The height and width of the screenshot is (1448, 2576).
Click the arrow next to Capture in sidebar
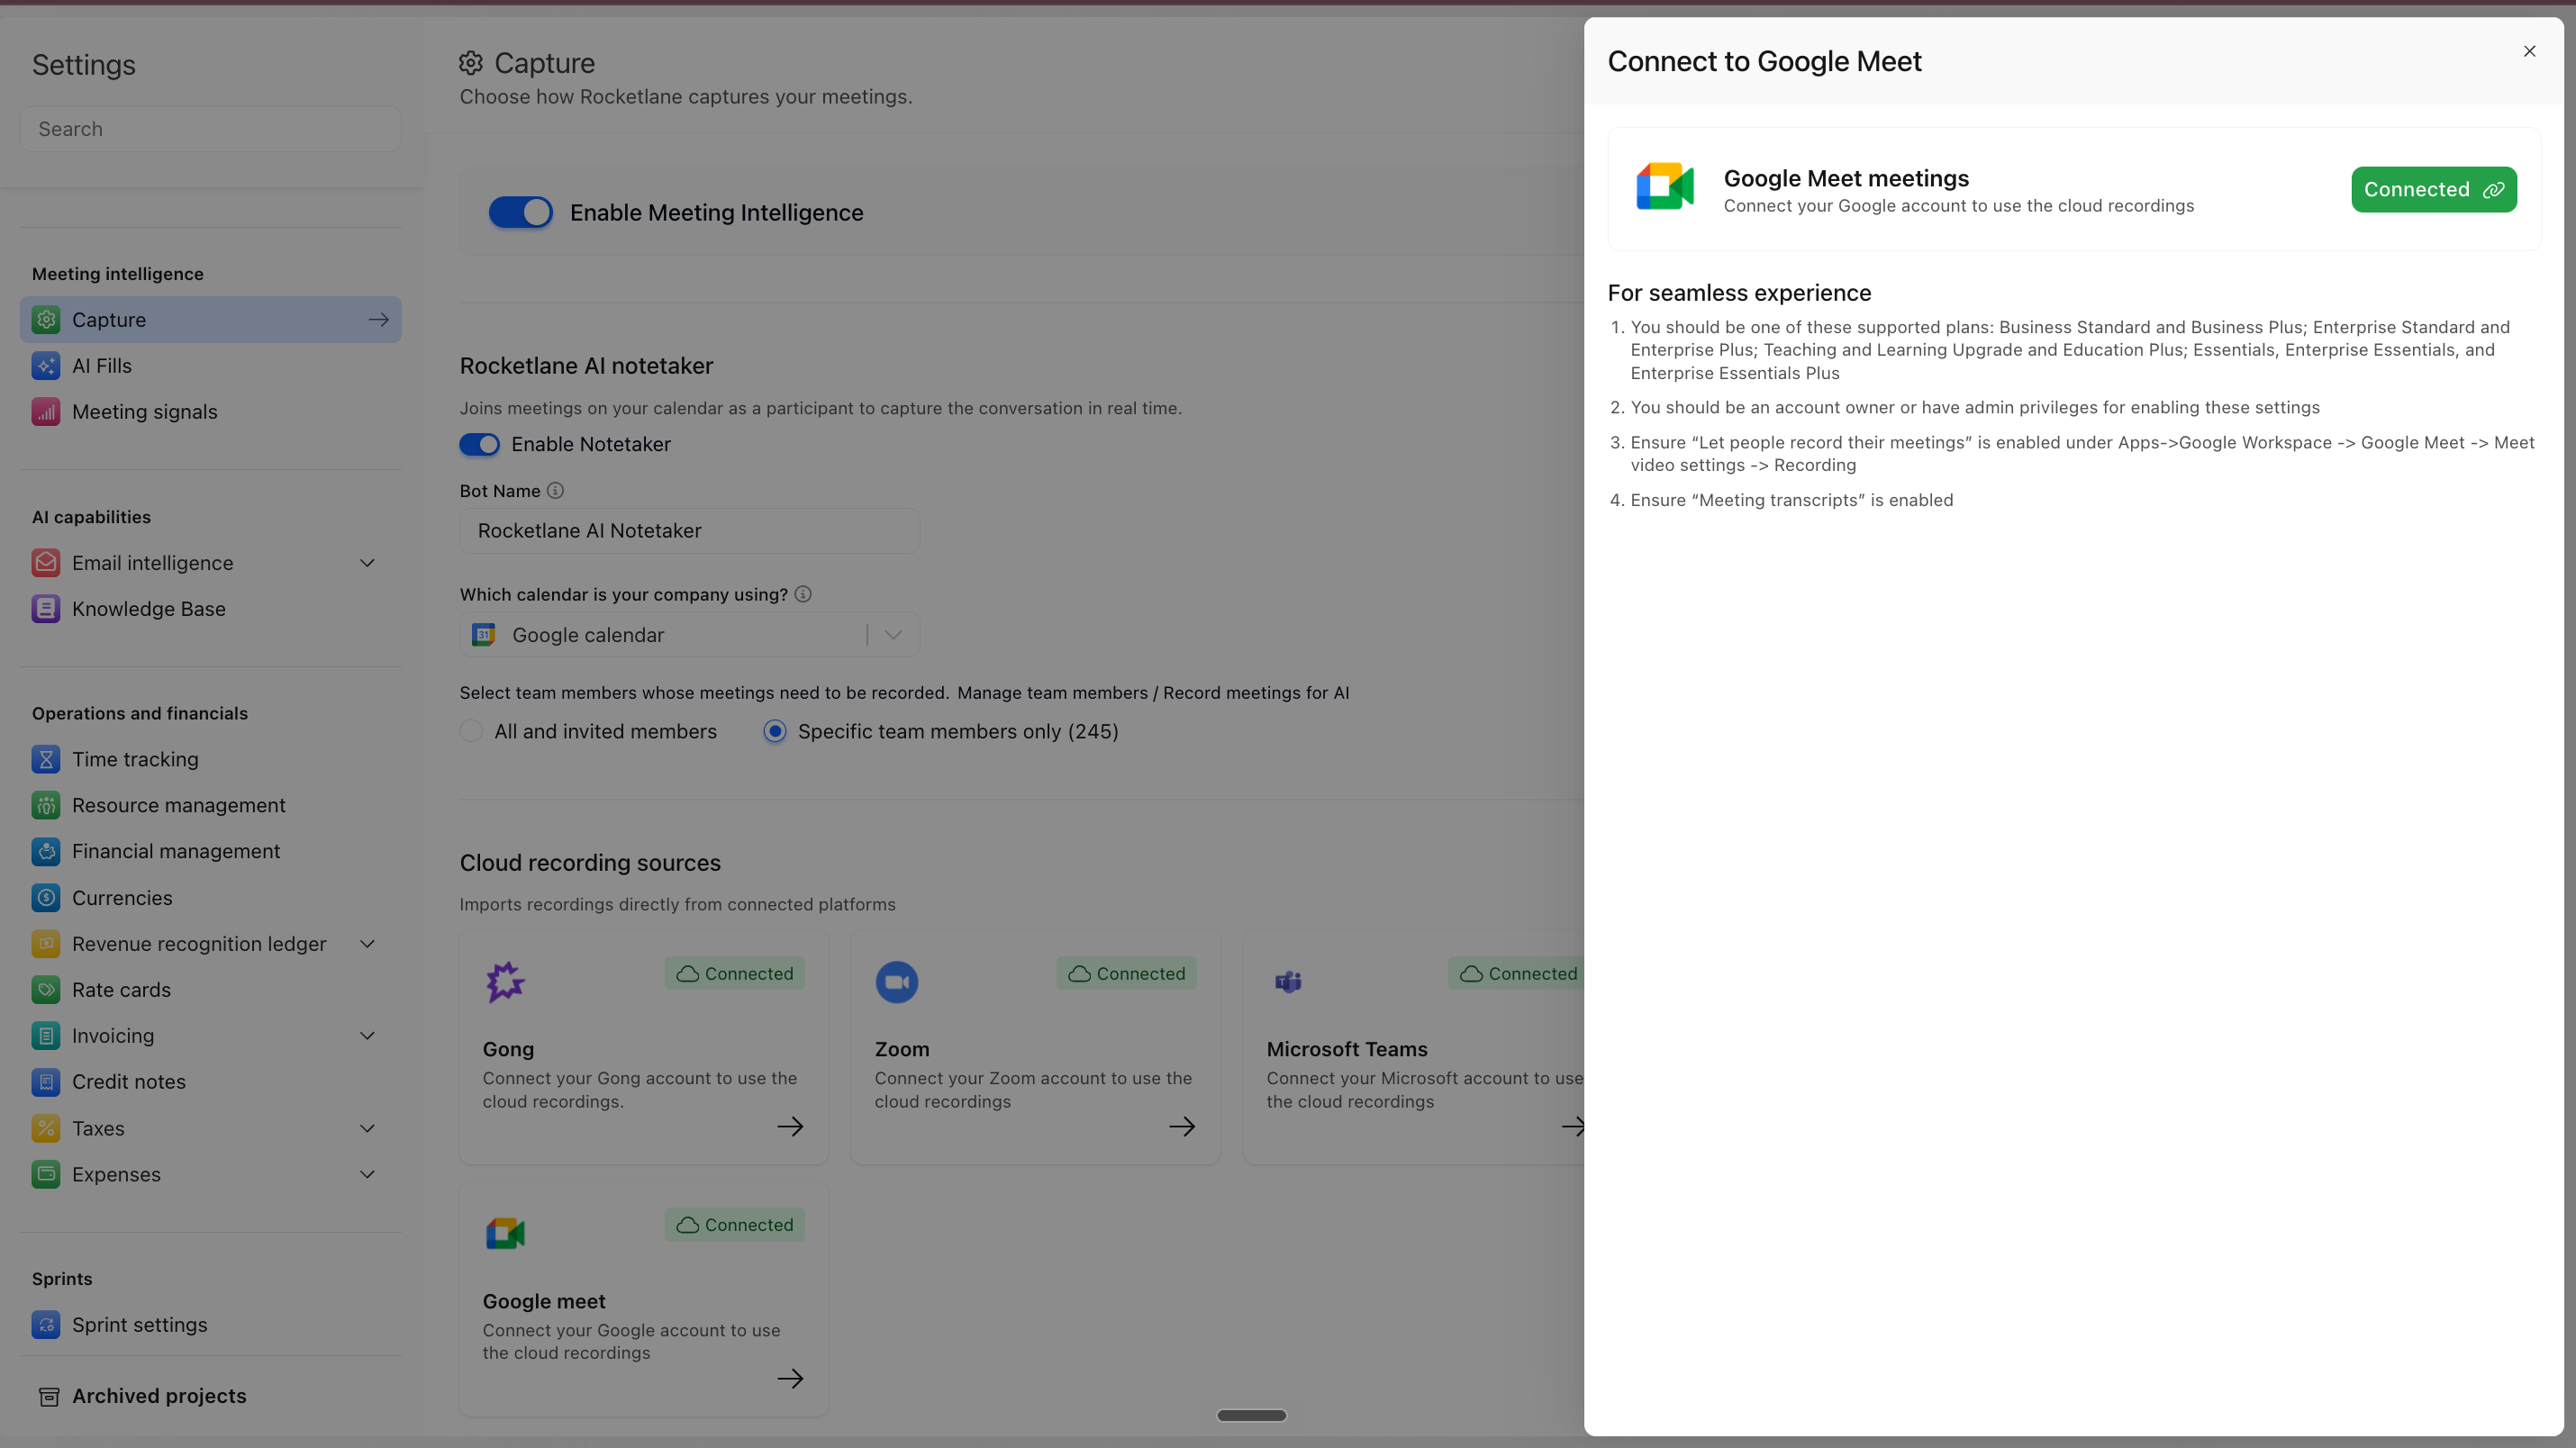pos(378,320)
